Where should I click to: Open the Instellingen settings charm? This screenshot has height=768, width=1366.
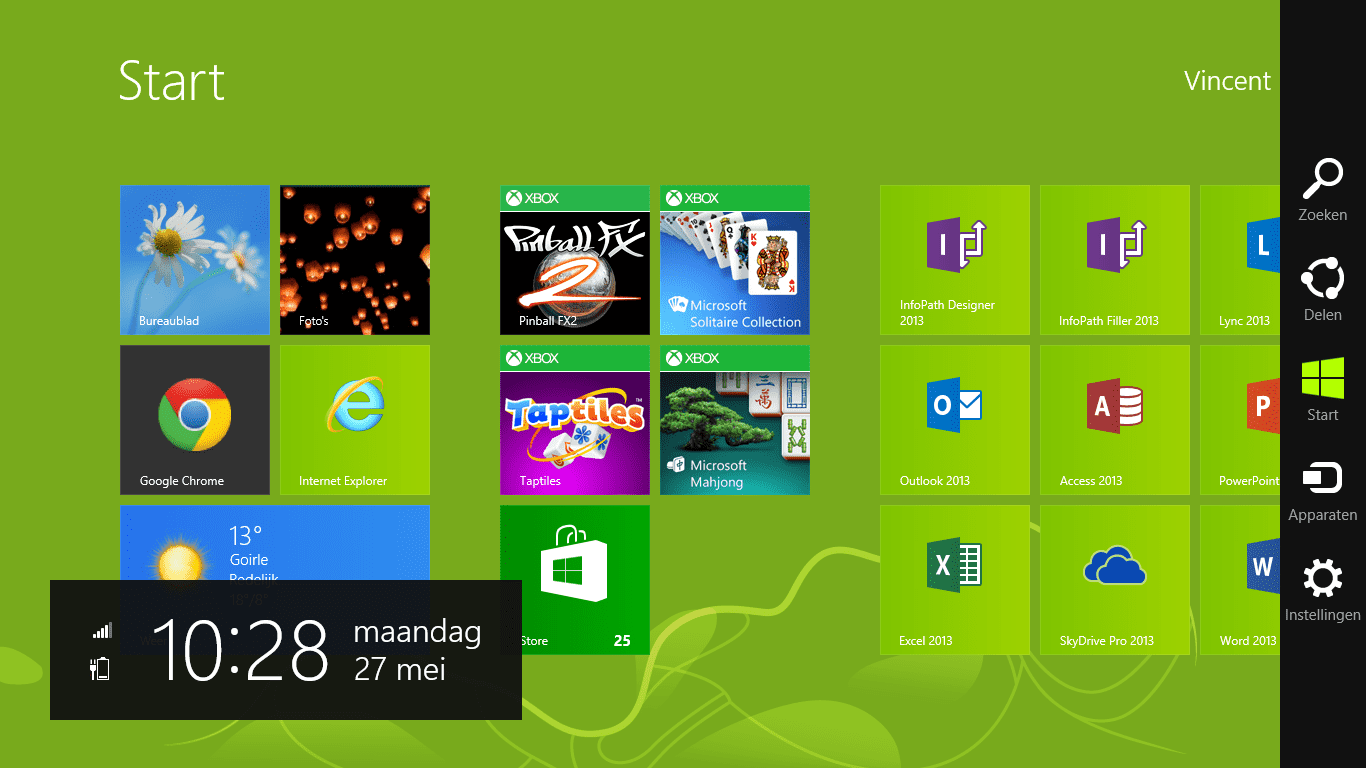point(1322,590)
